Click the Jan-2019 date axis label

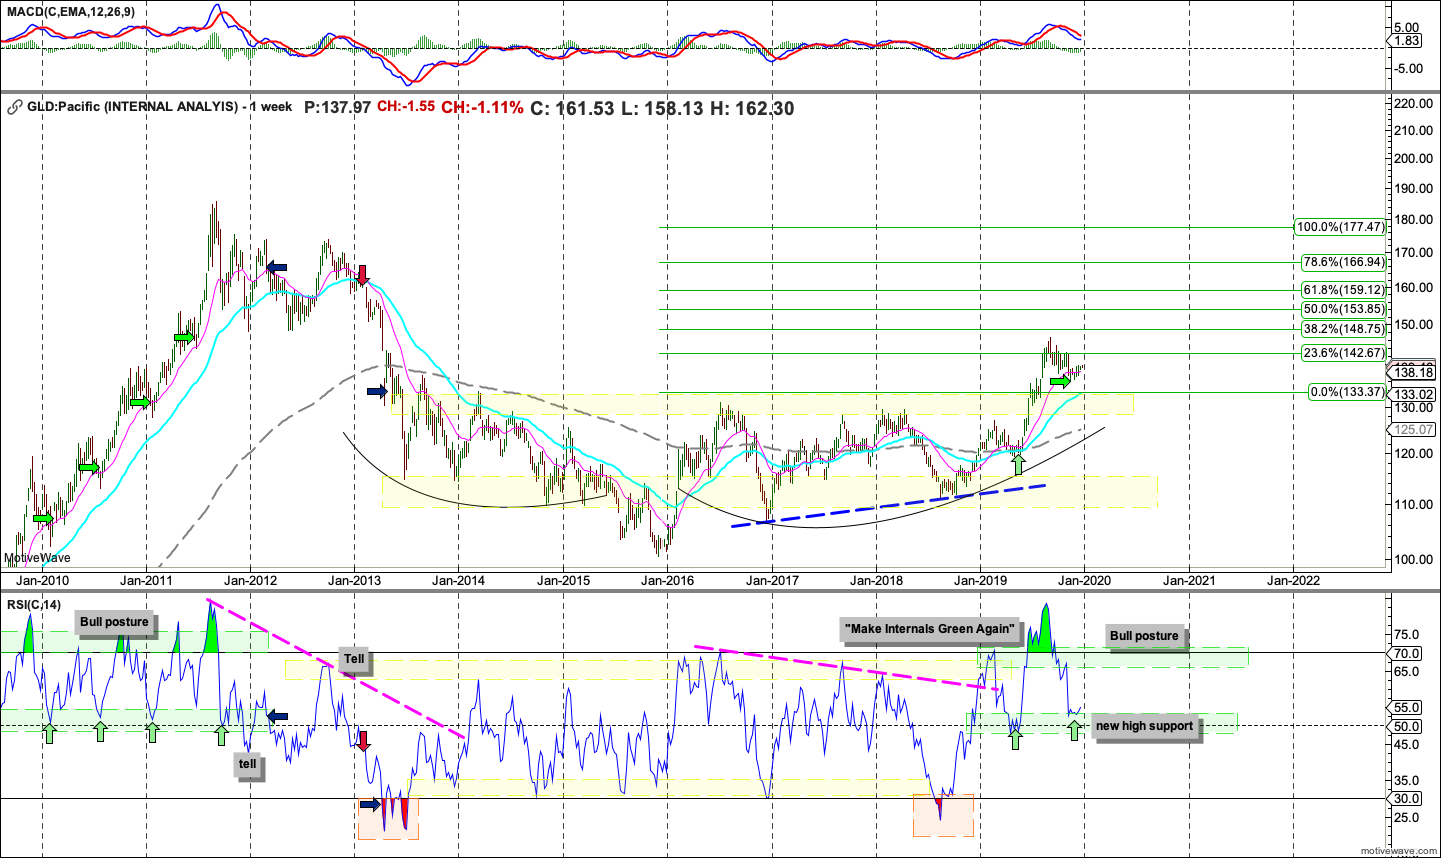[980, 580]
